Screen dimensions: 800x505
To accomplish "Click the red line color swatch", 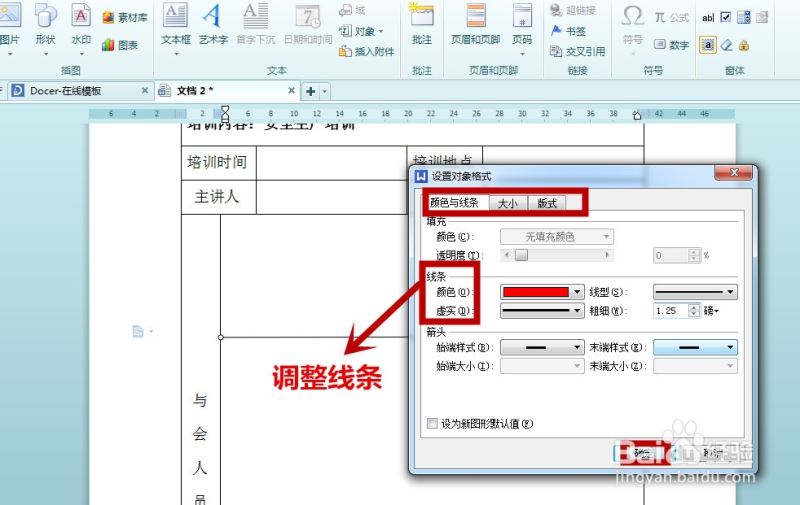I will (x=536, y=292).
